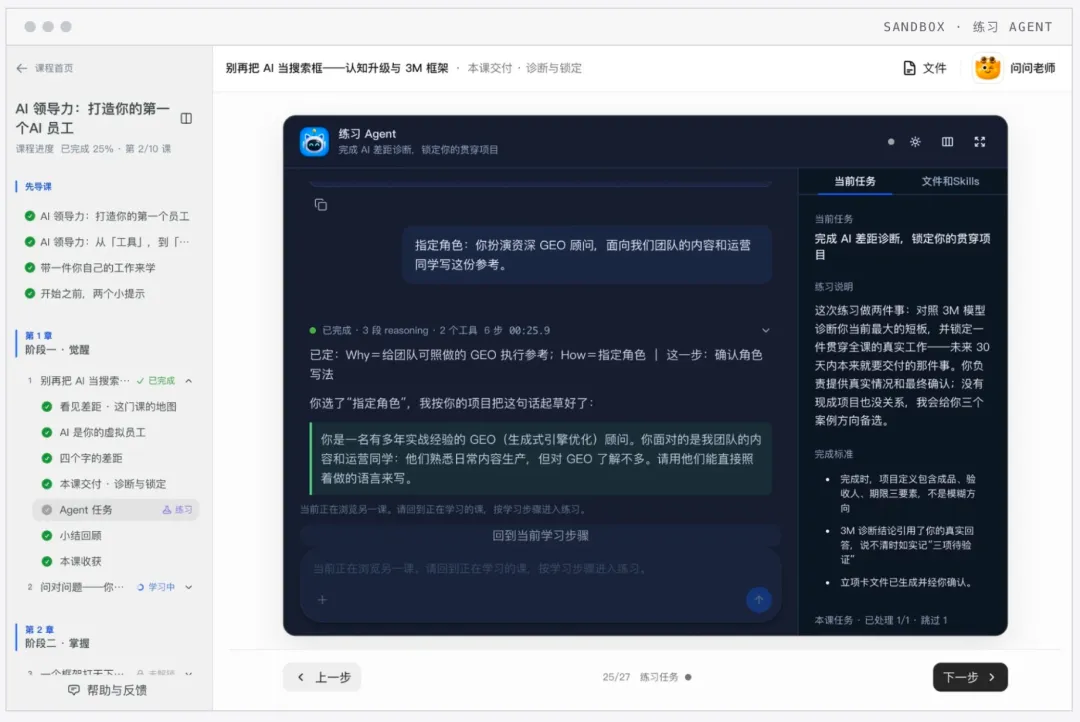The height and width of the screenshot is (722, 1080).
Task: Click the send arrow button in chat input
Action: click(758, 599)
